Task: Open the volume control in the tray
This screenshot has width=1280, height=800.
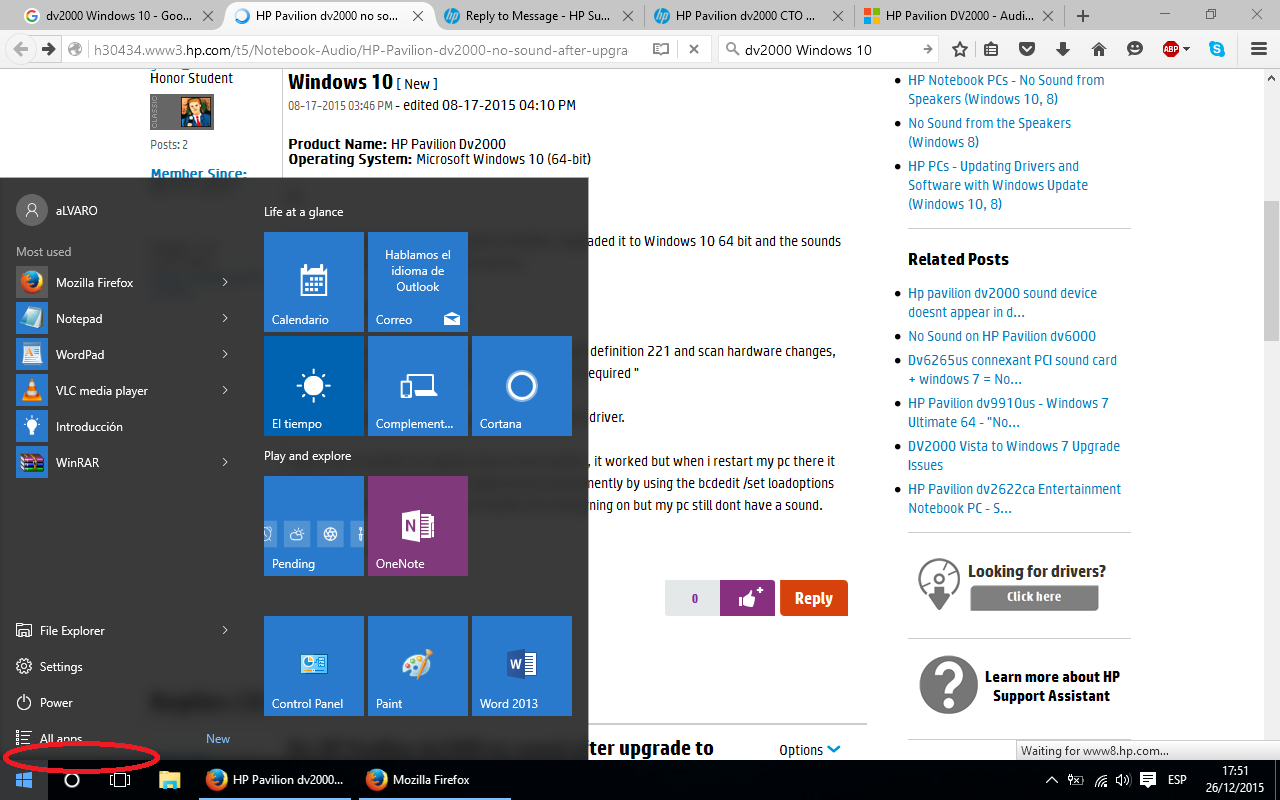Action: click(x=1122, y=780)
